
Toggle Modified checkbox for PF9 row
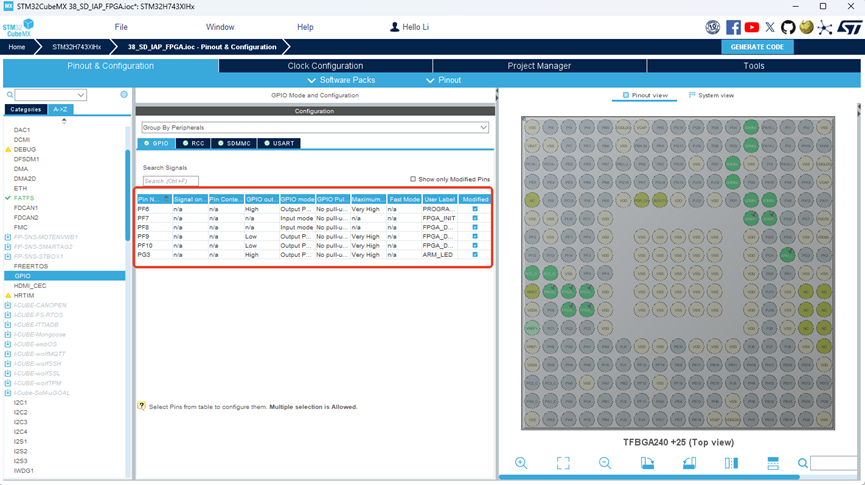(x=475, y=236)
